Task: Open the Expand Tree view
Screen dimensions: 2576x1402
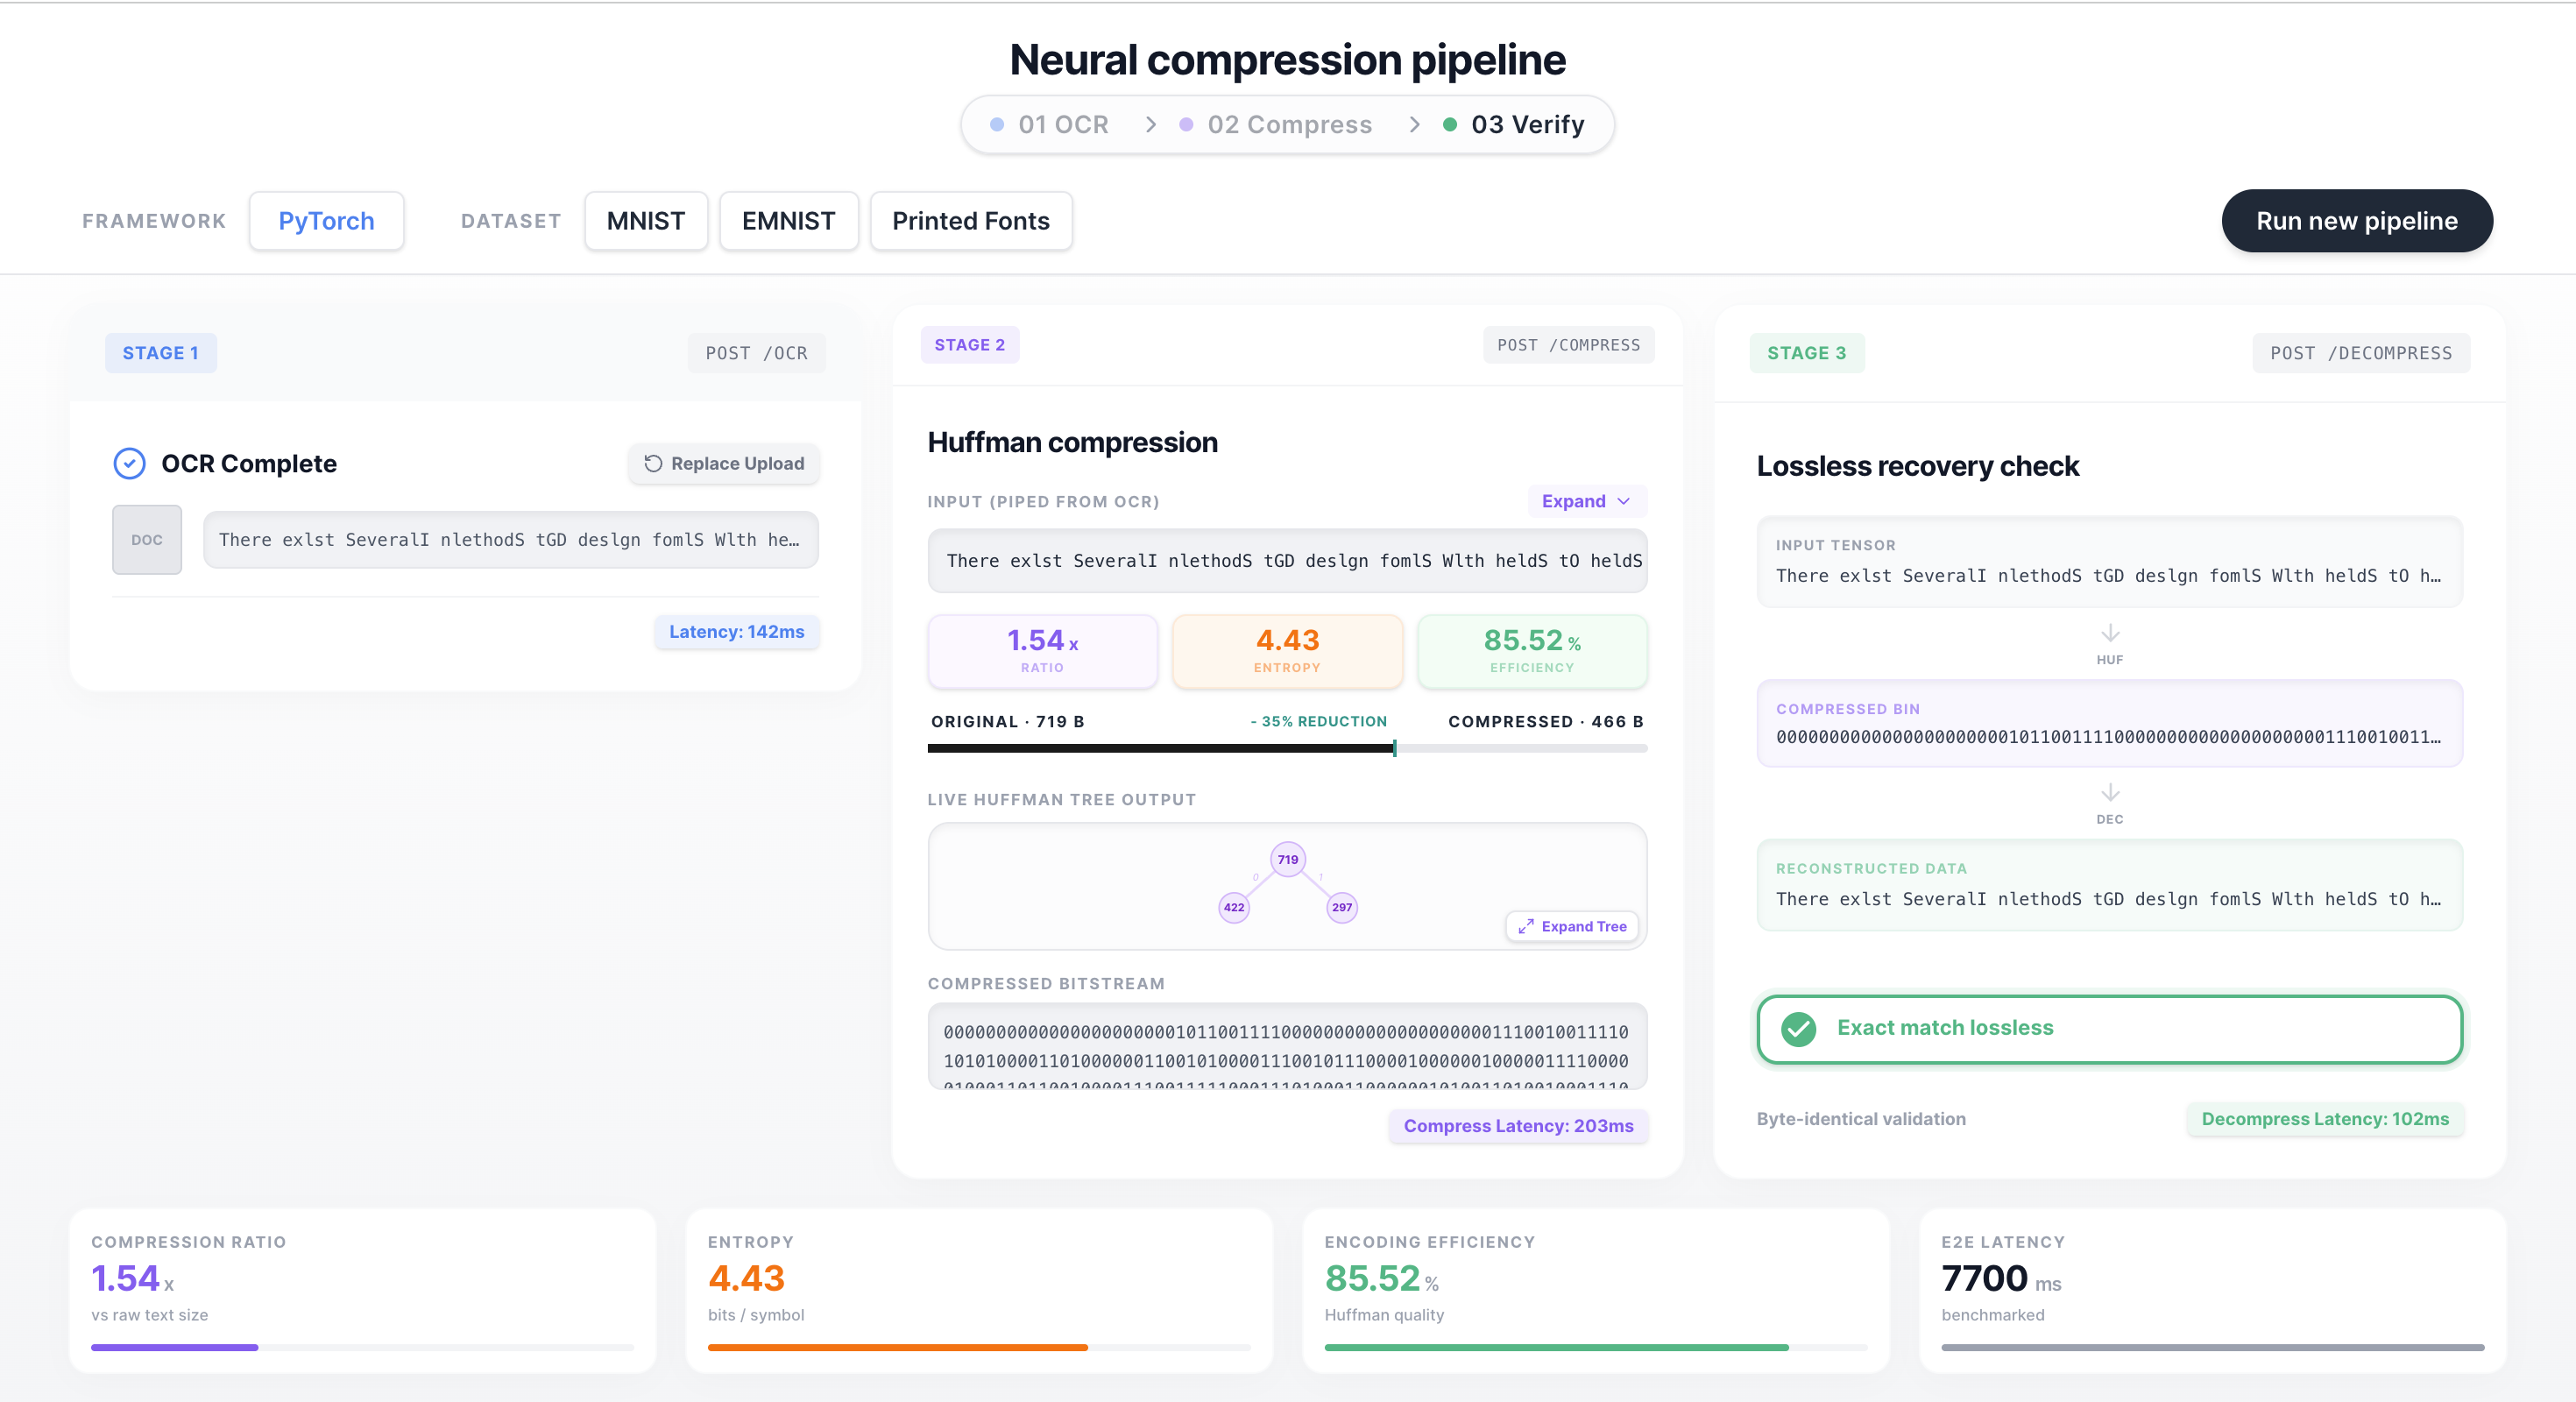Action: tap(1572, 926)
